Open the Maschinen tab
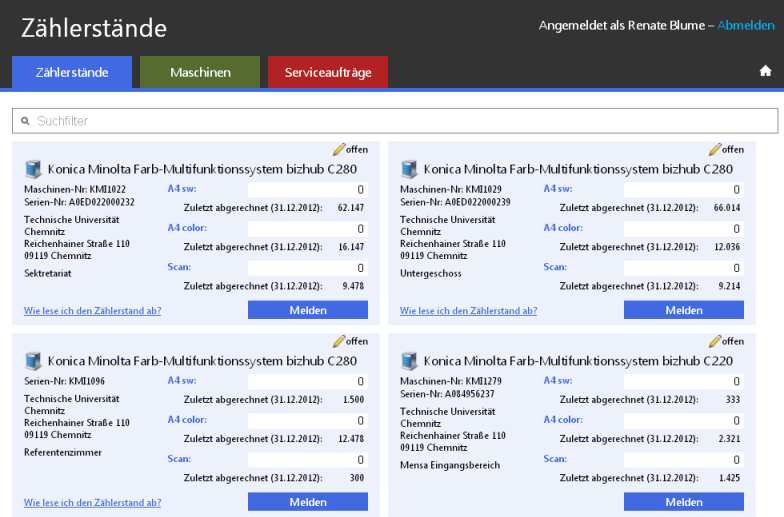Image resolution: width=784 pixels, height=517 pixels. 200,72
